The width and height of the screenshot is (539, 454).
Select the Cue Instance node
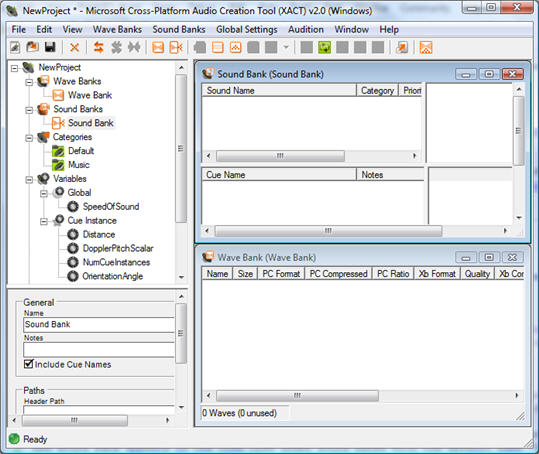[92, 220]
